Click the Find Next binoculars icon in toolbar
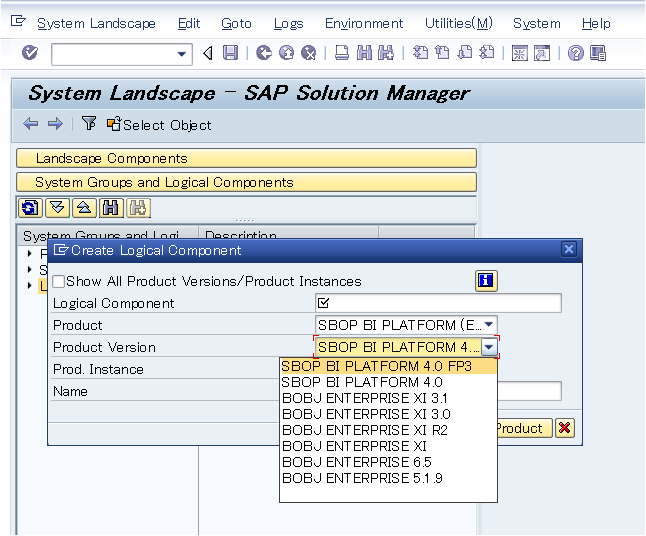Viewport: 646px width, 536px height. 386,53
